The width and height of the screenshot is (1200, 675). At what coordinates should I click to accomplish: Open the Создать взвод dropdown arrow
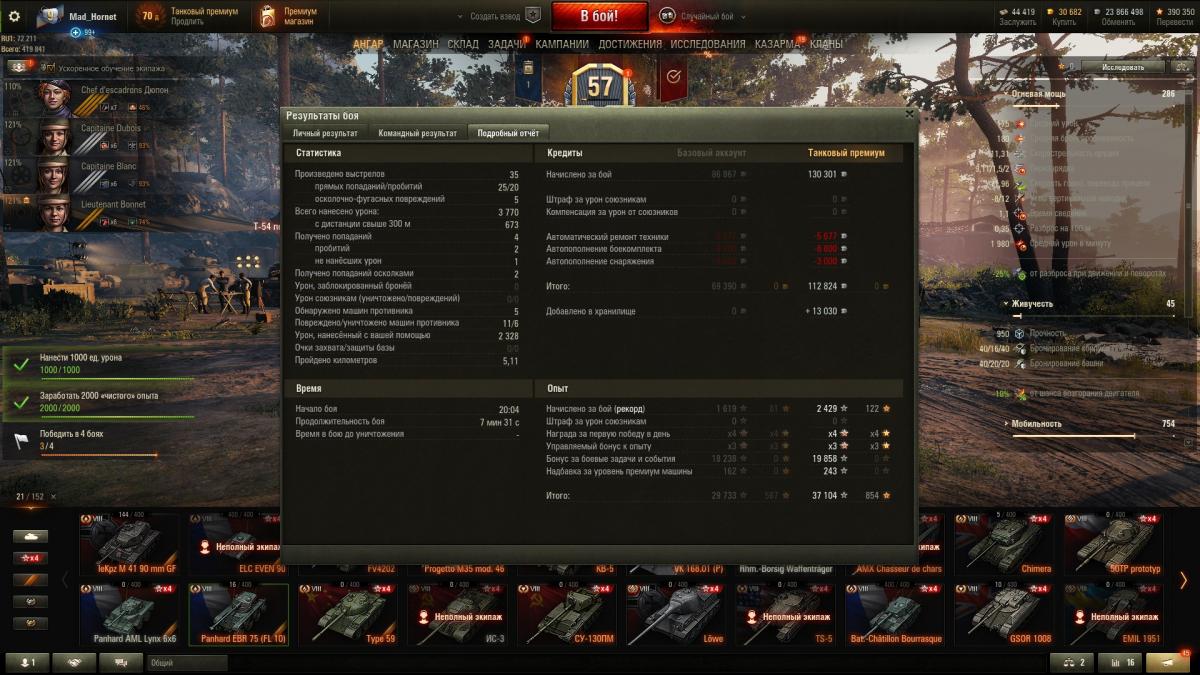coord(461,17)
